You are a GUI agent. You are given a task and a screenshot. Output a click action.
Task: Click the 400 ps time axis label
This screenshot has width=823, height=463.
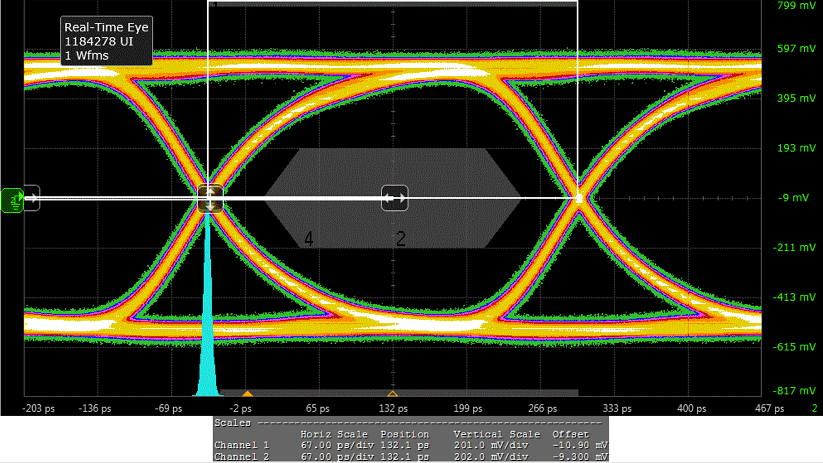point(691,408)
